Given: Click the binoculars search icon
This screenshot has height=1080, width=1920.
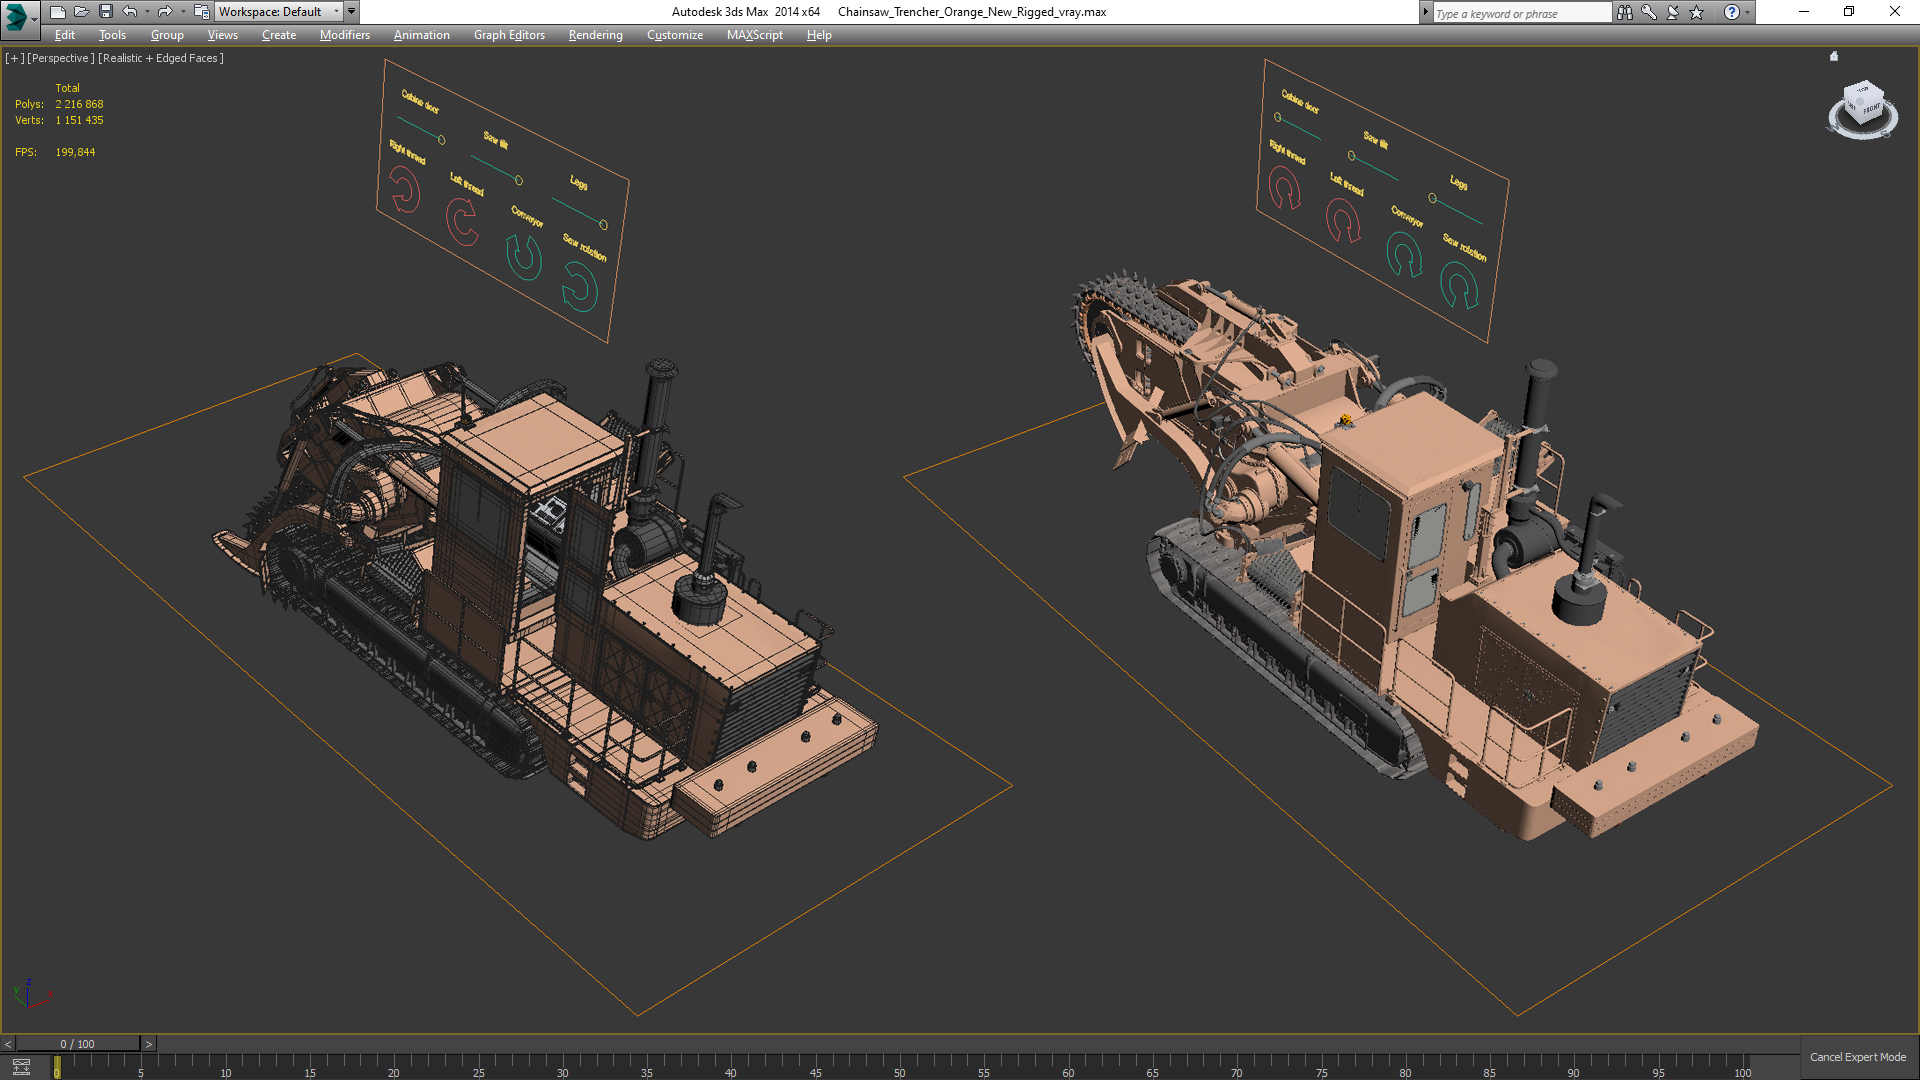Looking at the screenshot, I should tap(1624, 12).
